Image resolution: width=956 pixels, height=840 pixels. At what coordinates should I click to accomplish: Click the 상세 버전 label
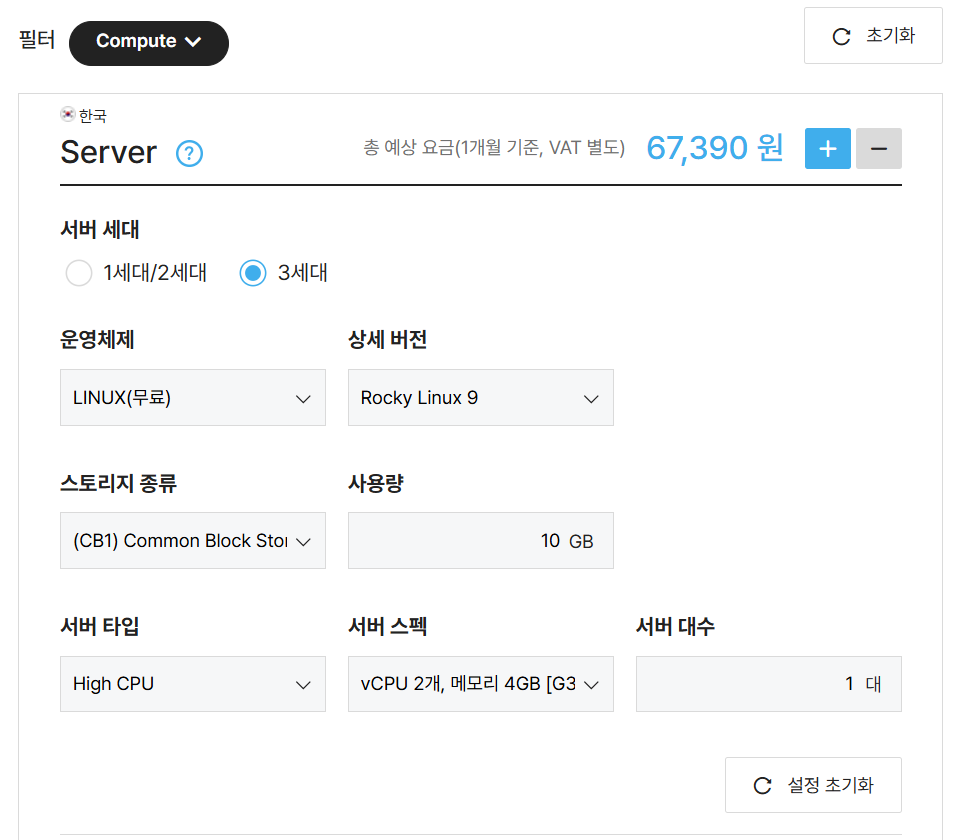(387, 340)
